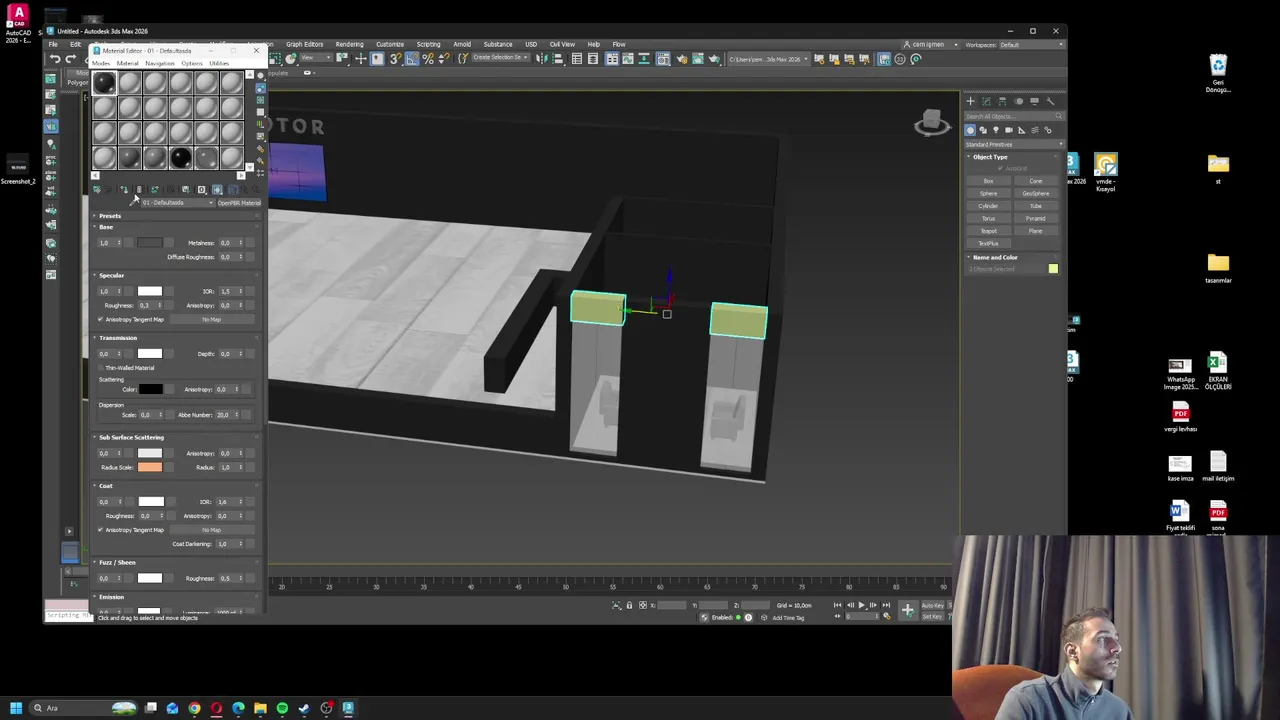1280x720 pixels.
Task: Click the Undo arrow in main toolbar
Action: point(55,59)
